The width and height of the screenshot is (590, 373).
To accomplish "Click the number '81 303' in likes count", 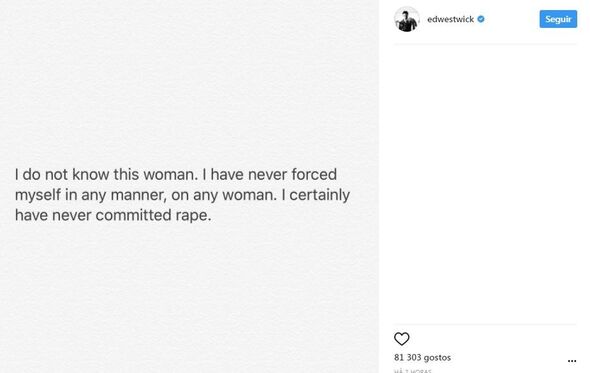I will (x=408, y=358).
